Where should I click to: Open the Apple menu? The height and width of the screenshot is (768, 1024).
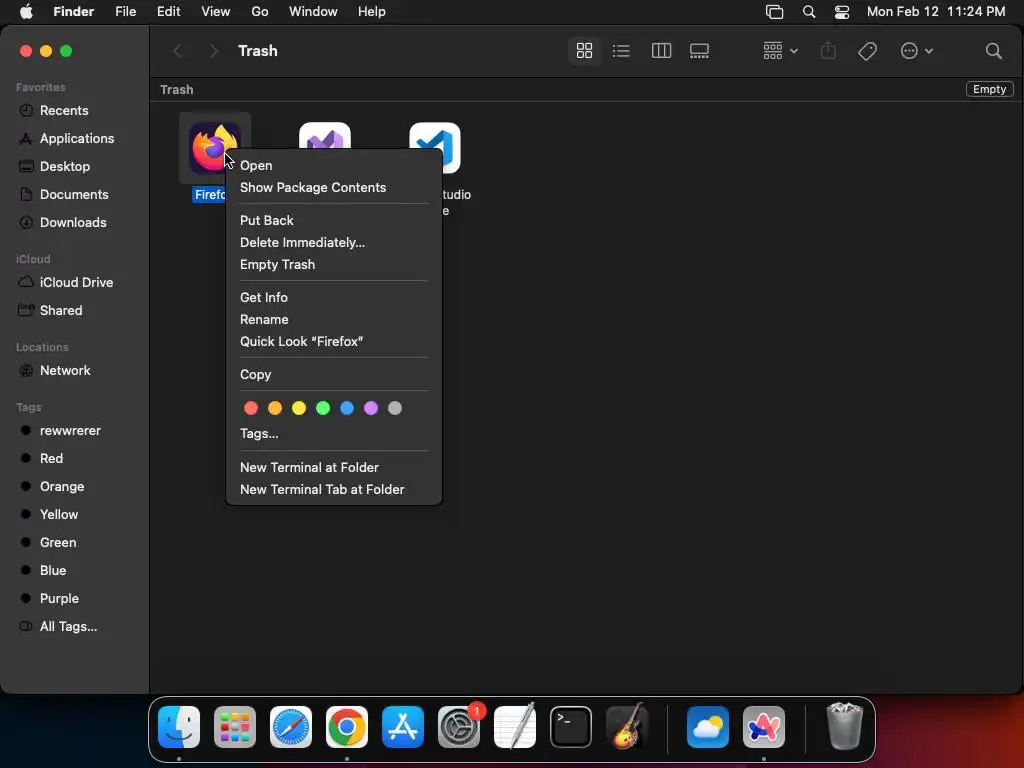pyautogui.click(x=26, y=12)
